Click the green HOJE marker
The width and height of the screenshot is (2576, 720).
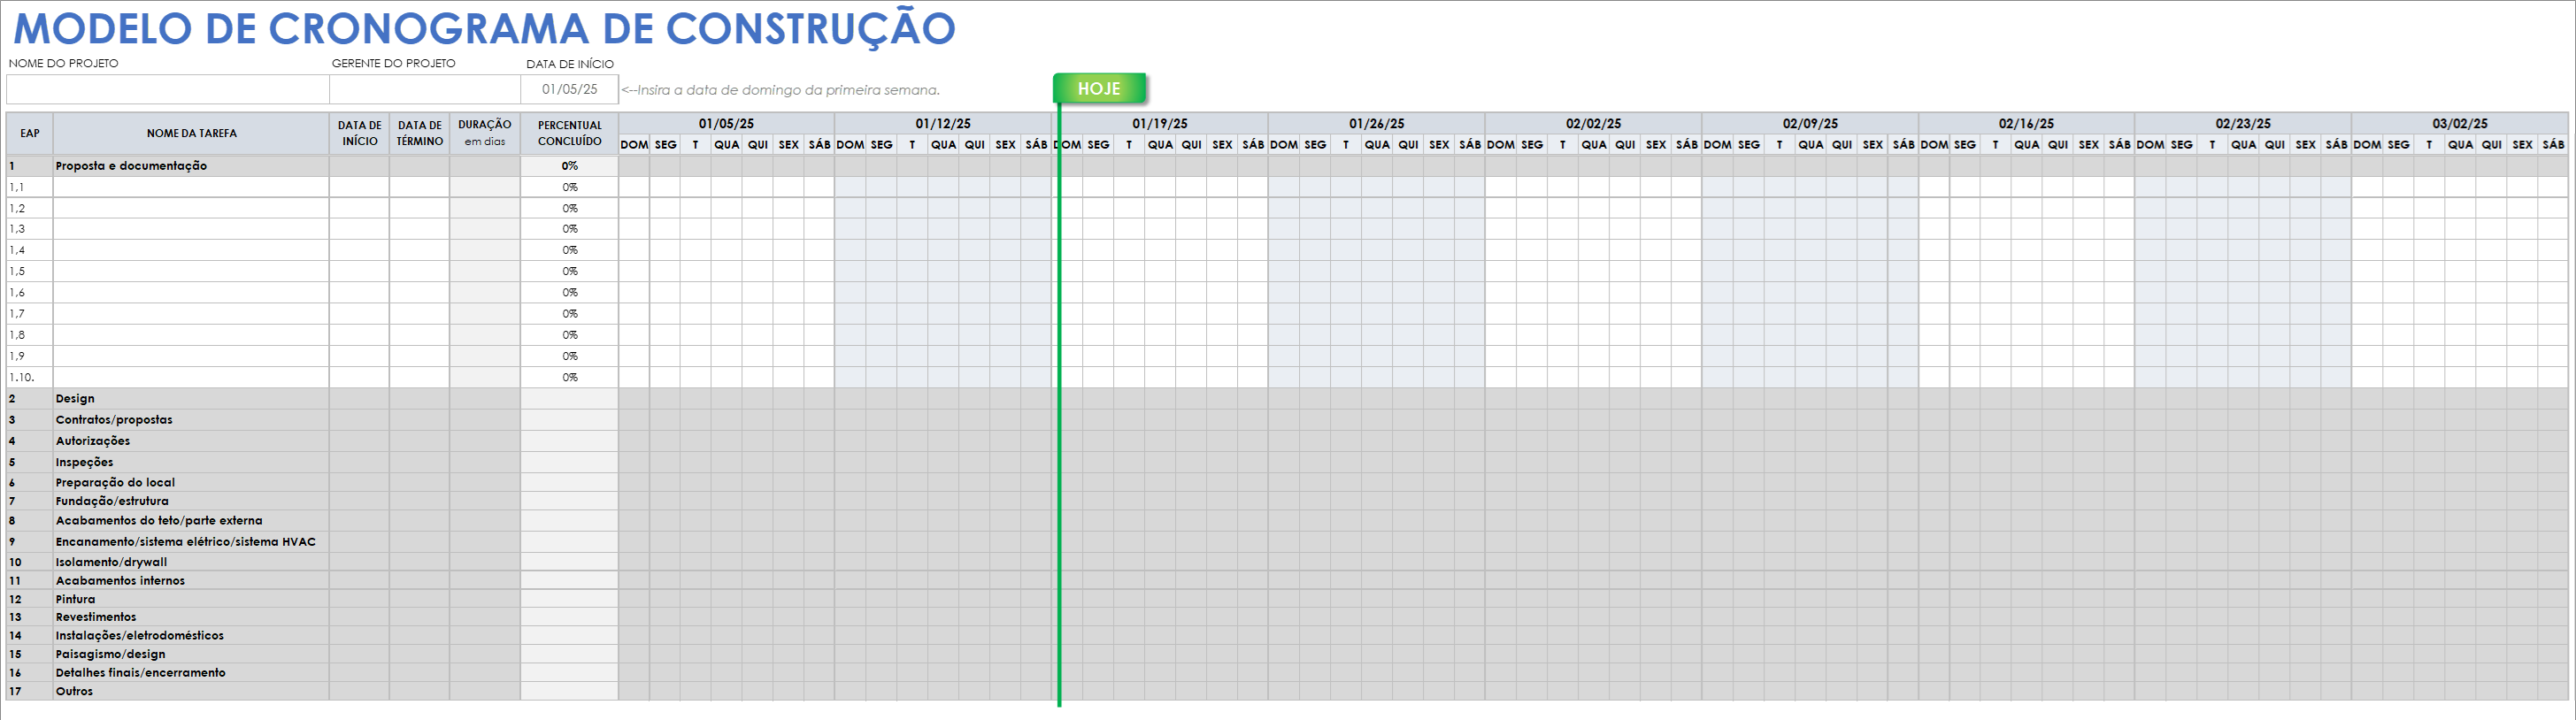pyautogui.click(x=1099, y=88)
